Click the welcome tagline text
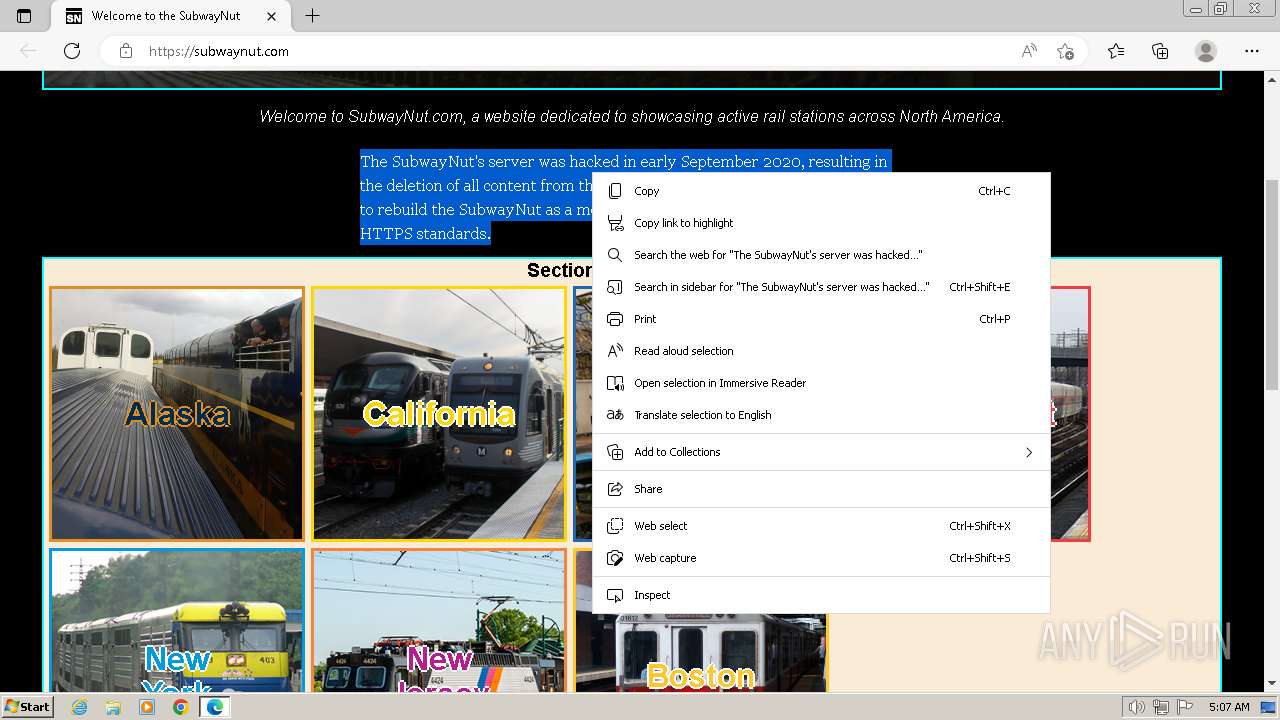Screen dimensions: 1280x720 click(631, 117)
